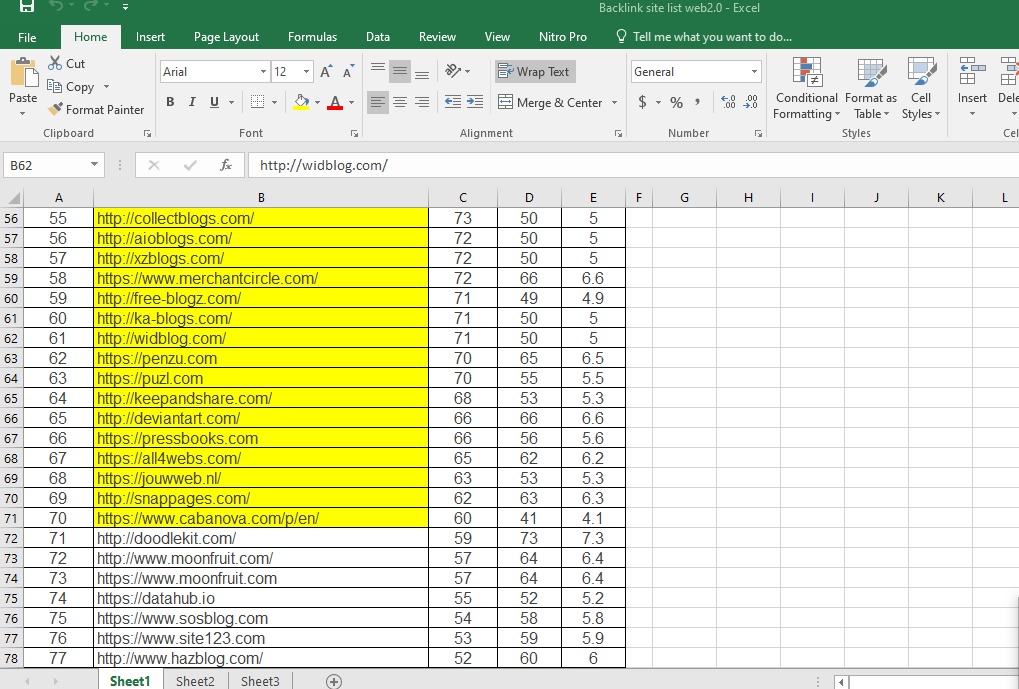Viewport: 1019px width, 689px height.
Task: Switch to the Sheet2 tab
Action: click(195, 681)
